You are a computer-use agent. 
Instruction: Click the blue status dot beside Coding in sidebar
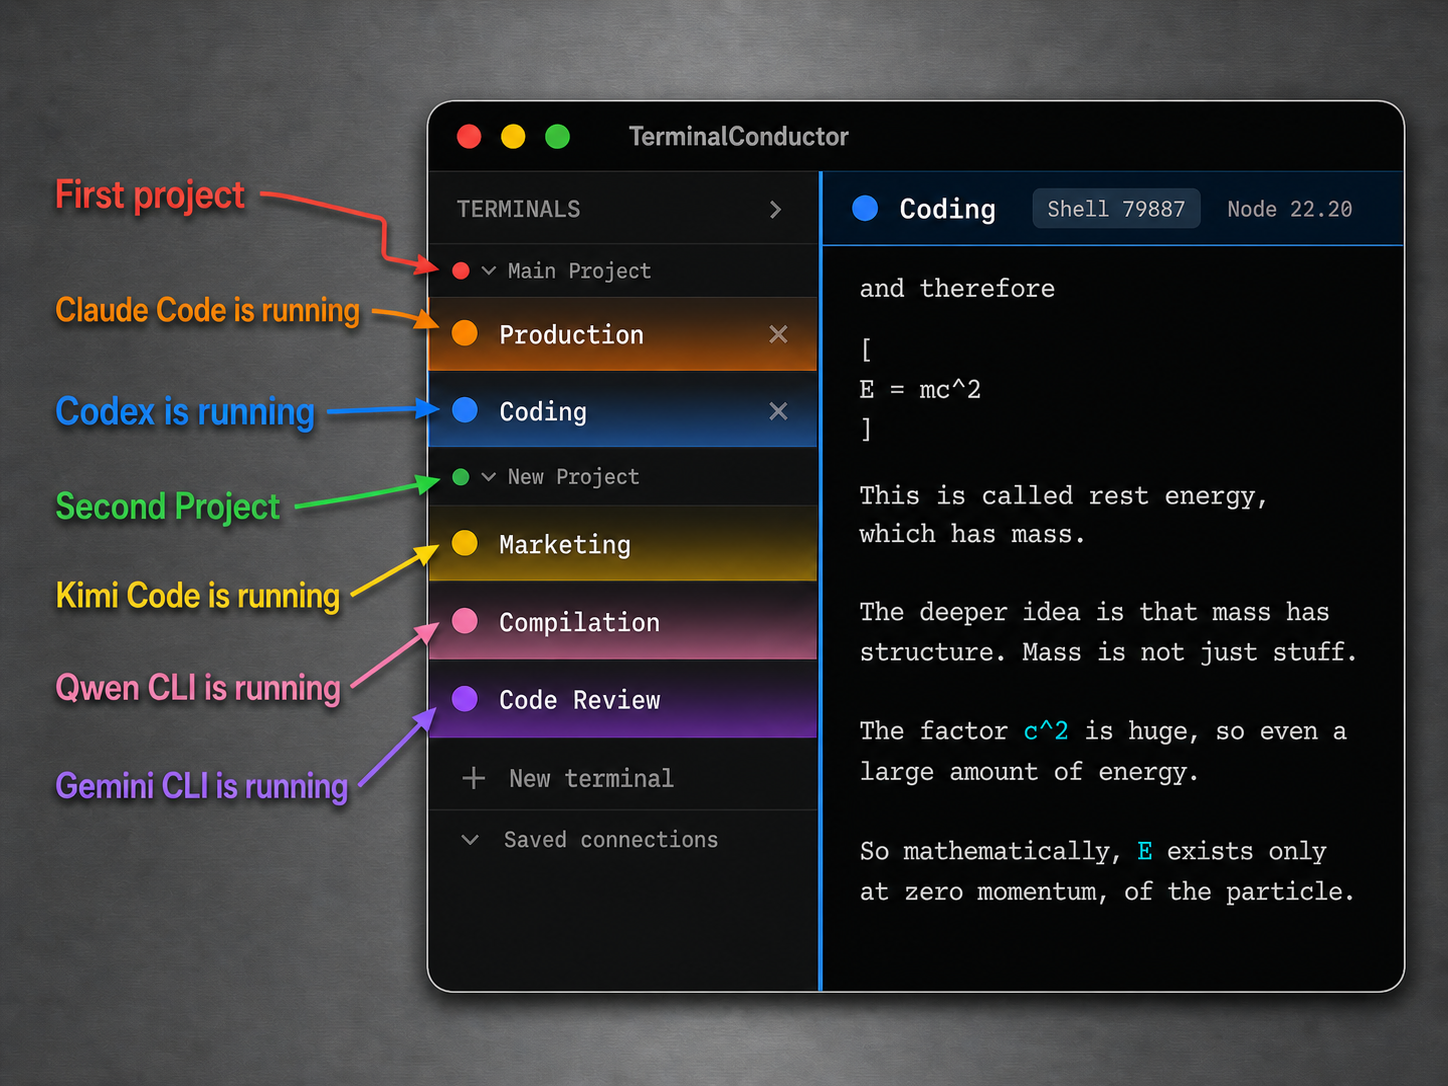tap(465, 410)
